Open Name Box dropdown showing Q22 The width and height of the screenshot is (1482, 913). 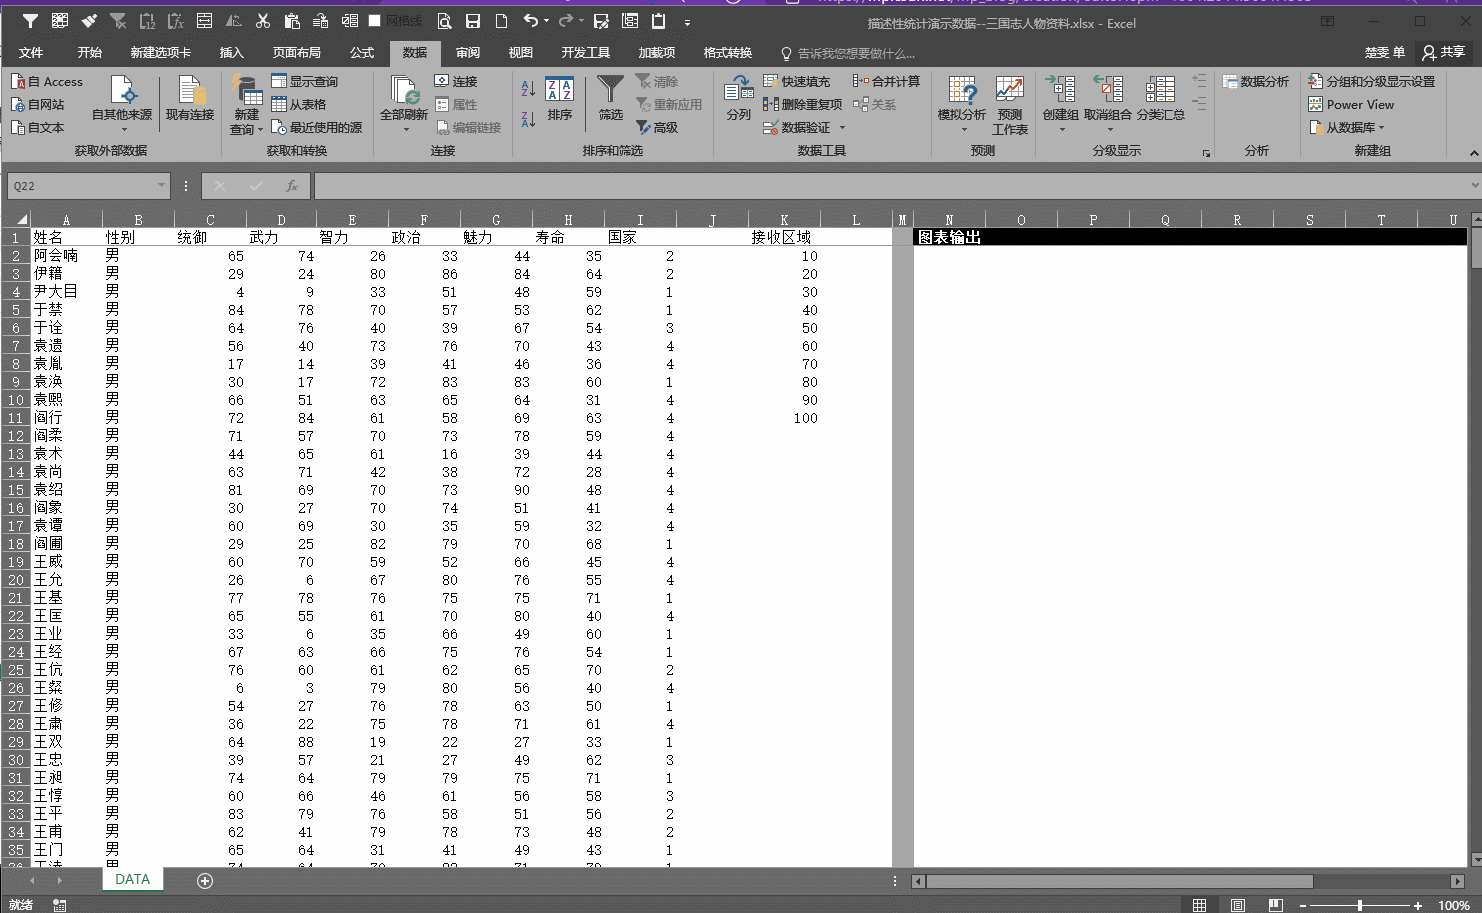(161, 186)
